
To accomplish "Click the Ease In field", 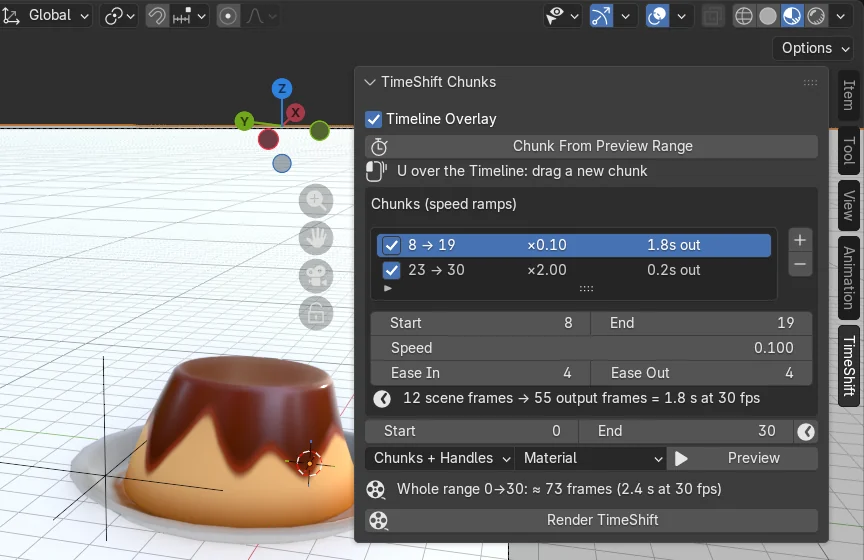I will click(480, 373).
